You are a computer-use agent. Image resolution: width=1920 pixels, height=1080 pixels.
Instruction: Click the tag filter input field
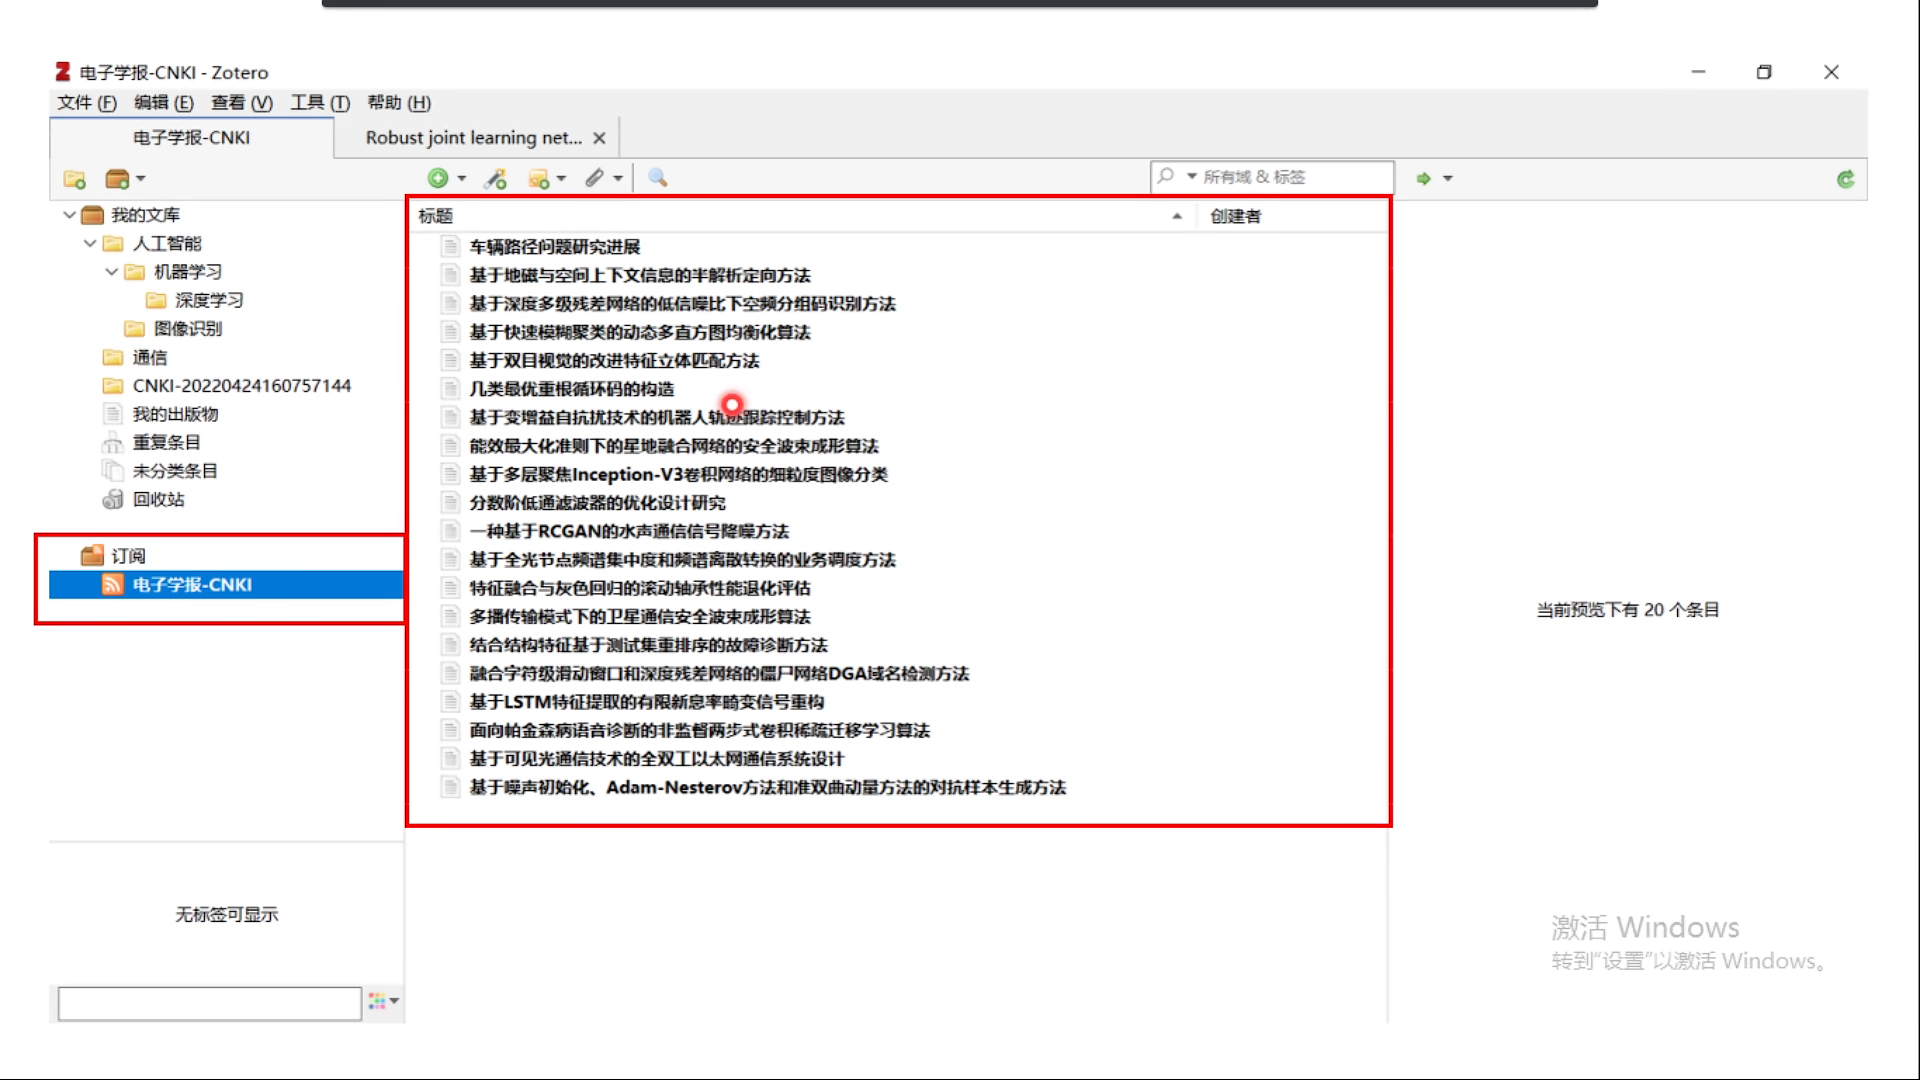click(209, 1003)
